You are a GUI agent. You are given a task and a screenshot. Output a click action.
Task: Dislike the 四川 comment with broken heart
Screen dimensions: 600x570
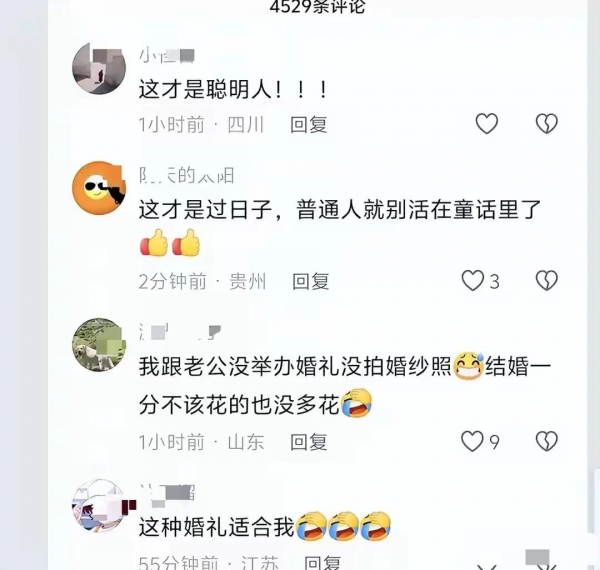pos(547,124)
